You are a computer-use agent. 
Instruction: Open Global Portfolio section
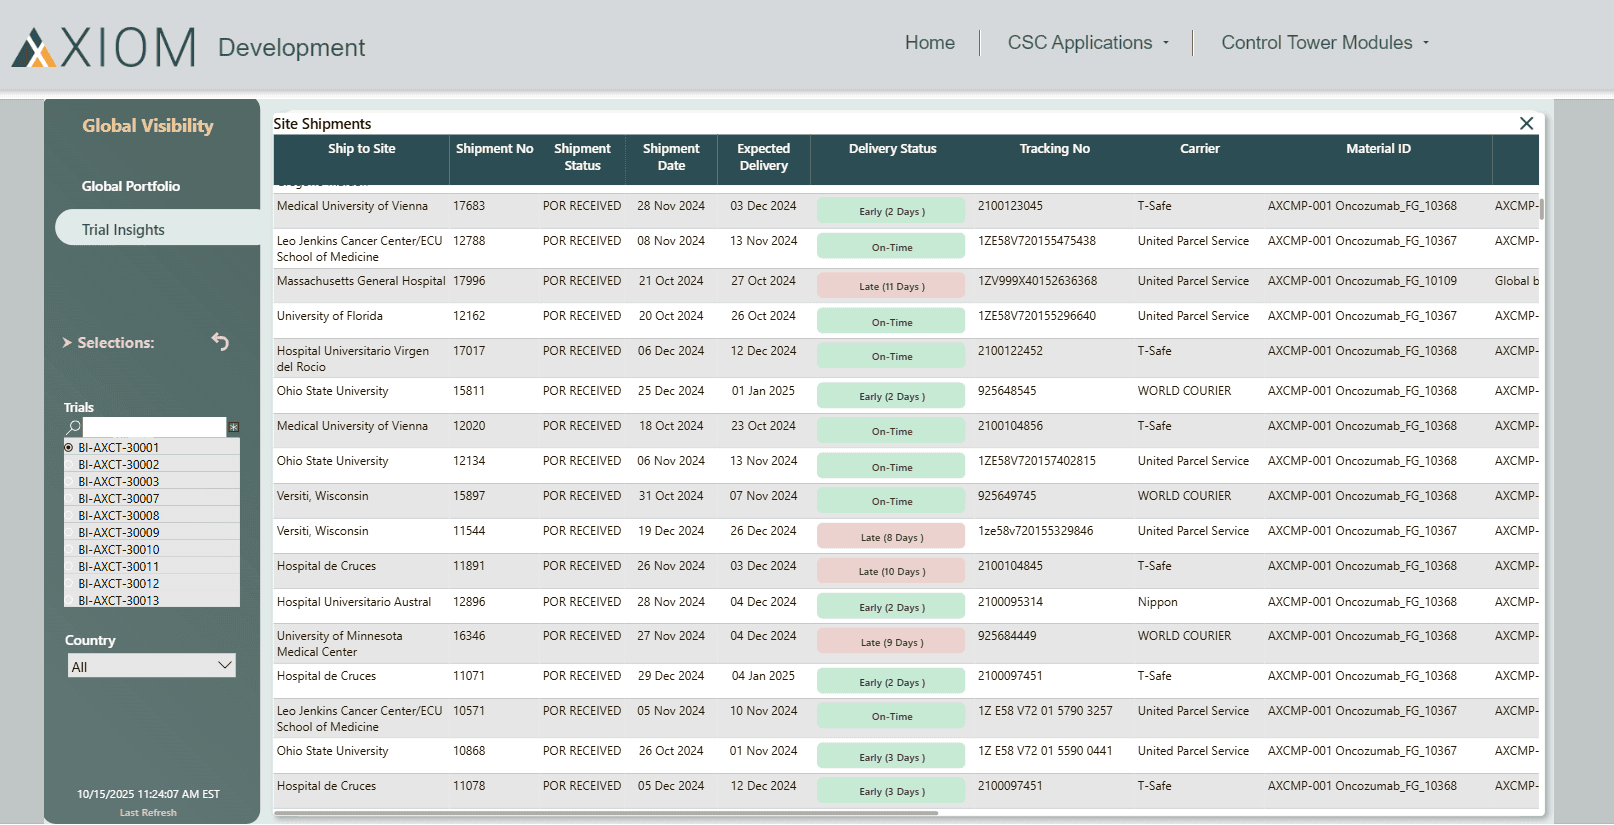click(x=131, y=186)
